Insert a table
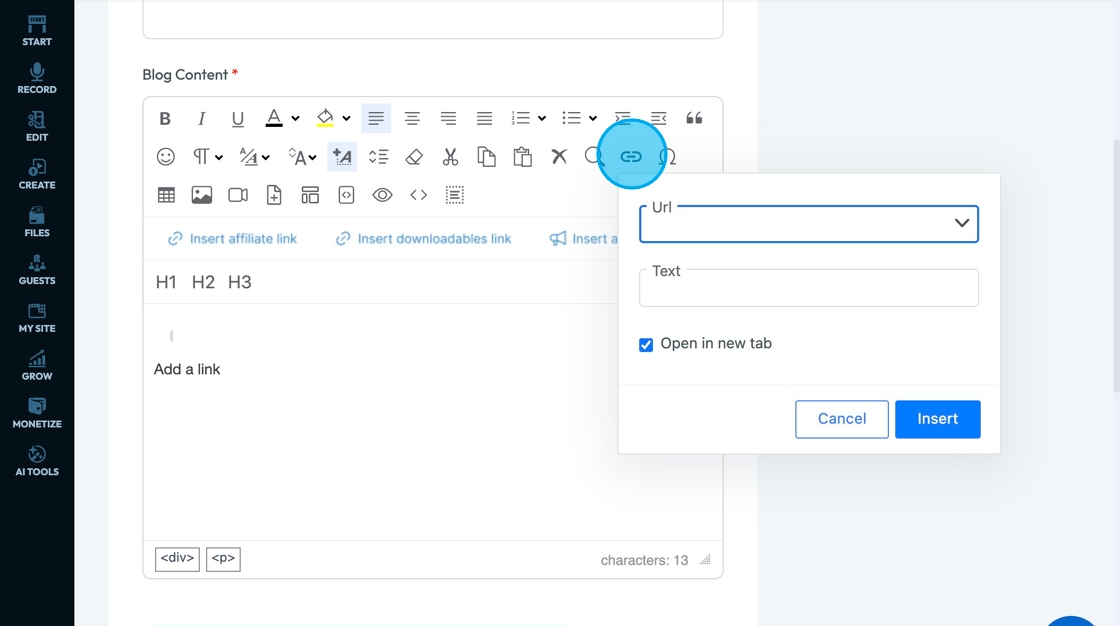This screenshot has width=1120, height=626. point(166,195)
